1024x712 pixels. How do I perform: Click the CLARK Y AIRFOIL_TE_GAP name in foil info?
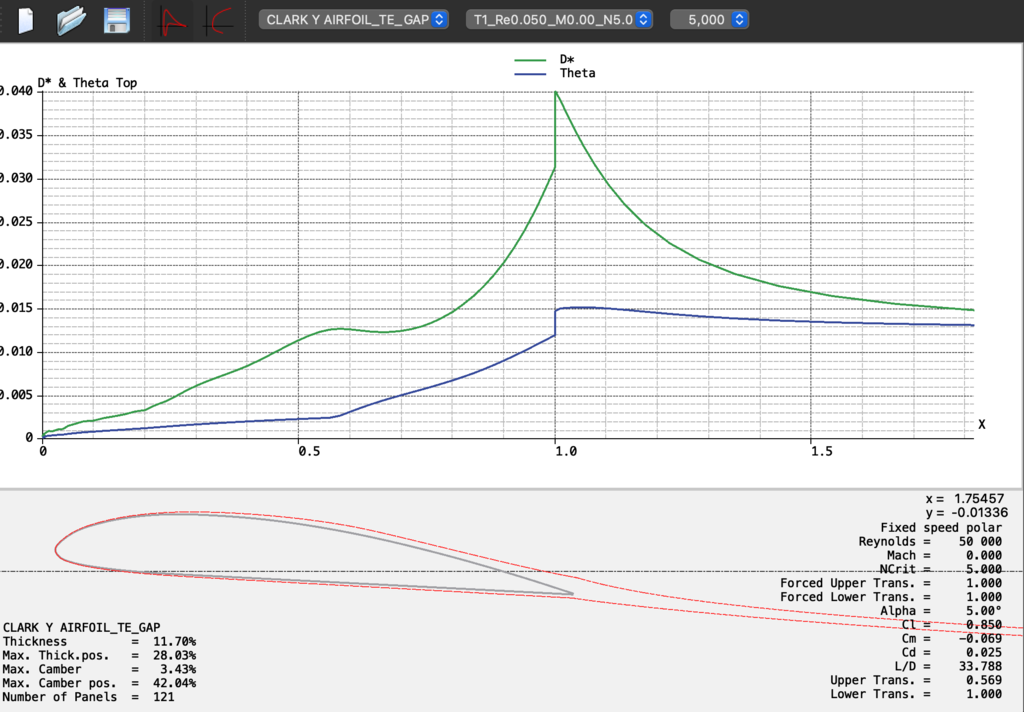(81, 627)
